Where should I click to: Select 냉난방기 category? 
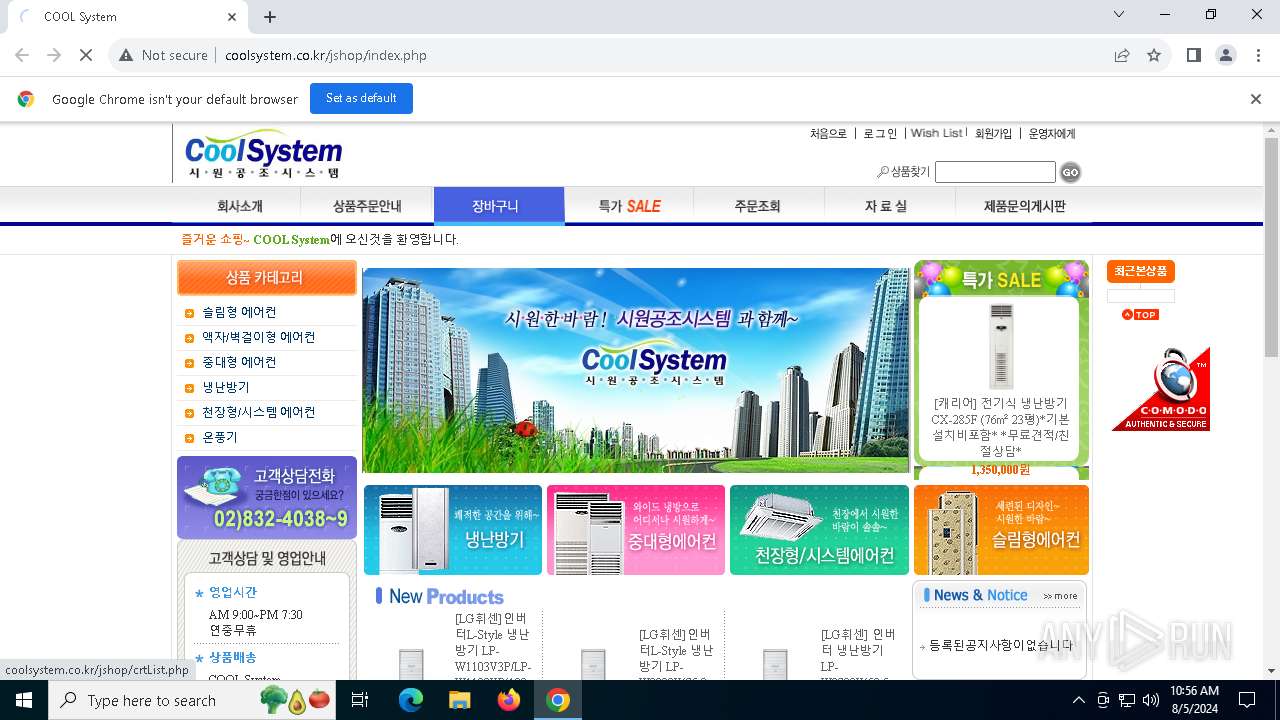[x=226, y=387]
